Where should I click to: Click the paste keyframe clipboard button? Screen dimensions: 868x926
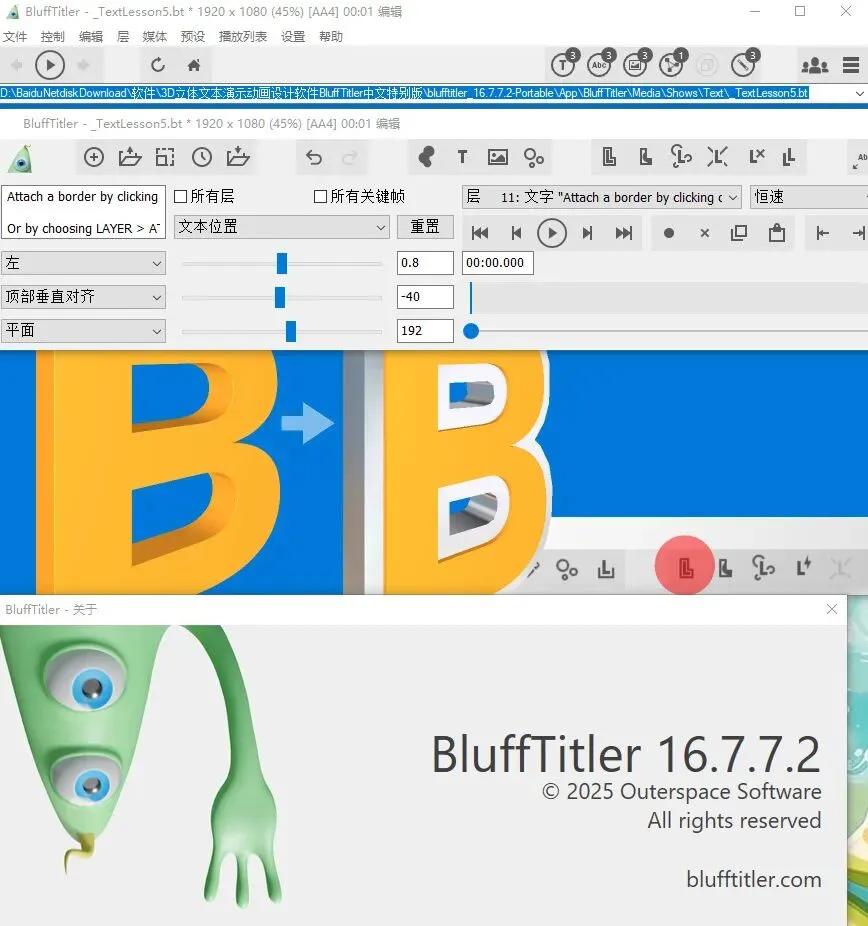pos(776,233)
